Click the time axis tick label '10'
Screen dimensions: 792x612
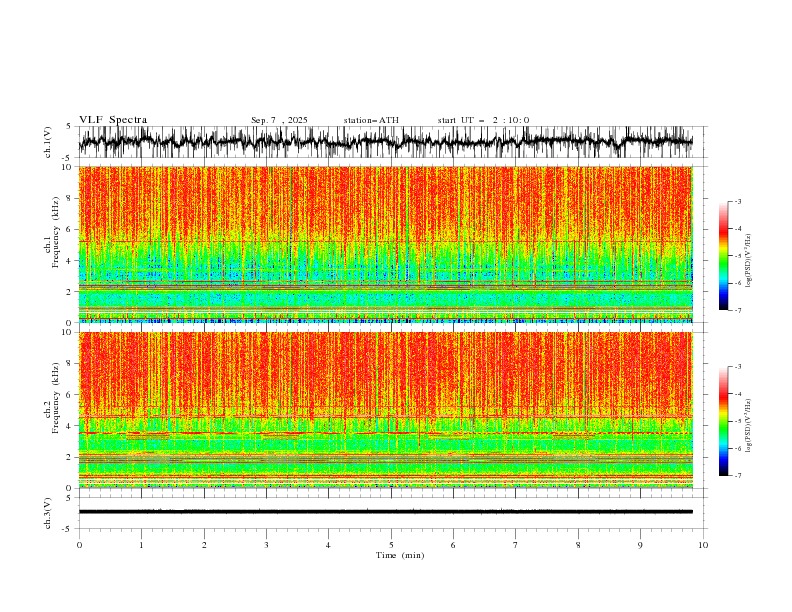click(703, 545)
